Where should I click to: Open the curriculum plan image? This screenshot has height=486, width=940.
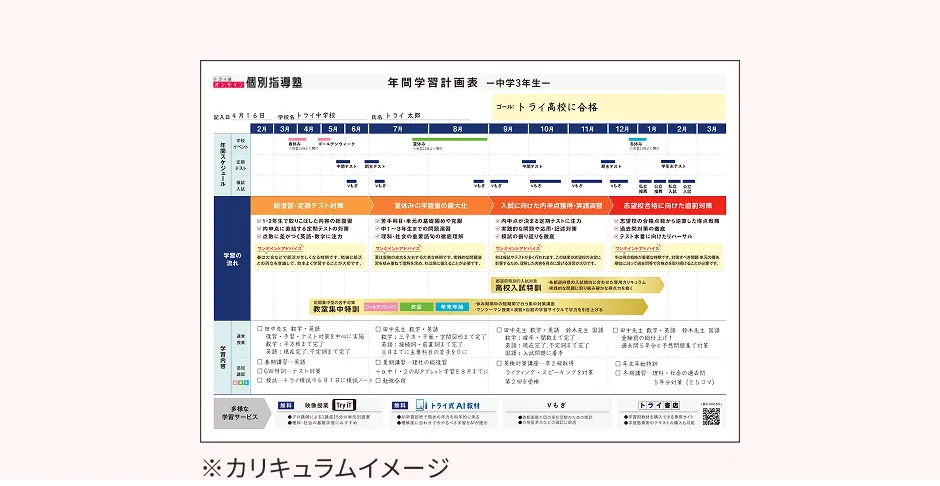470,252
